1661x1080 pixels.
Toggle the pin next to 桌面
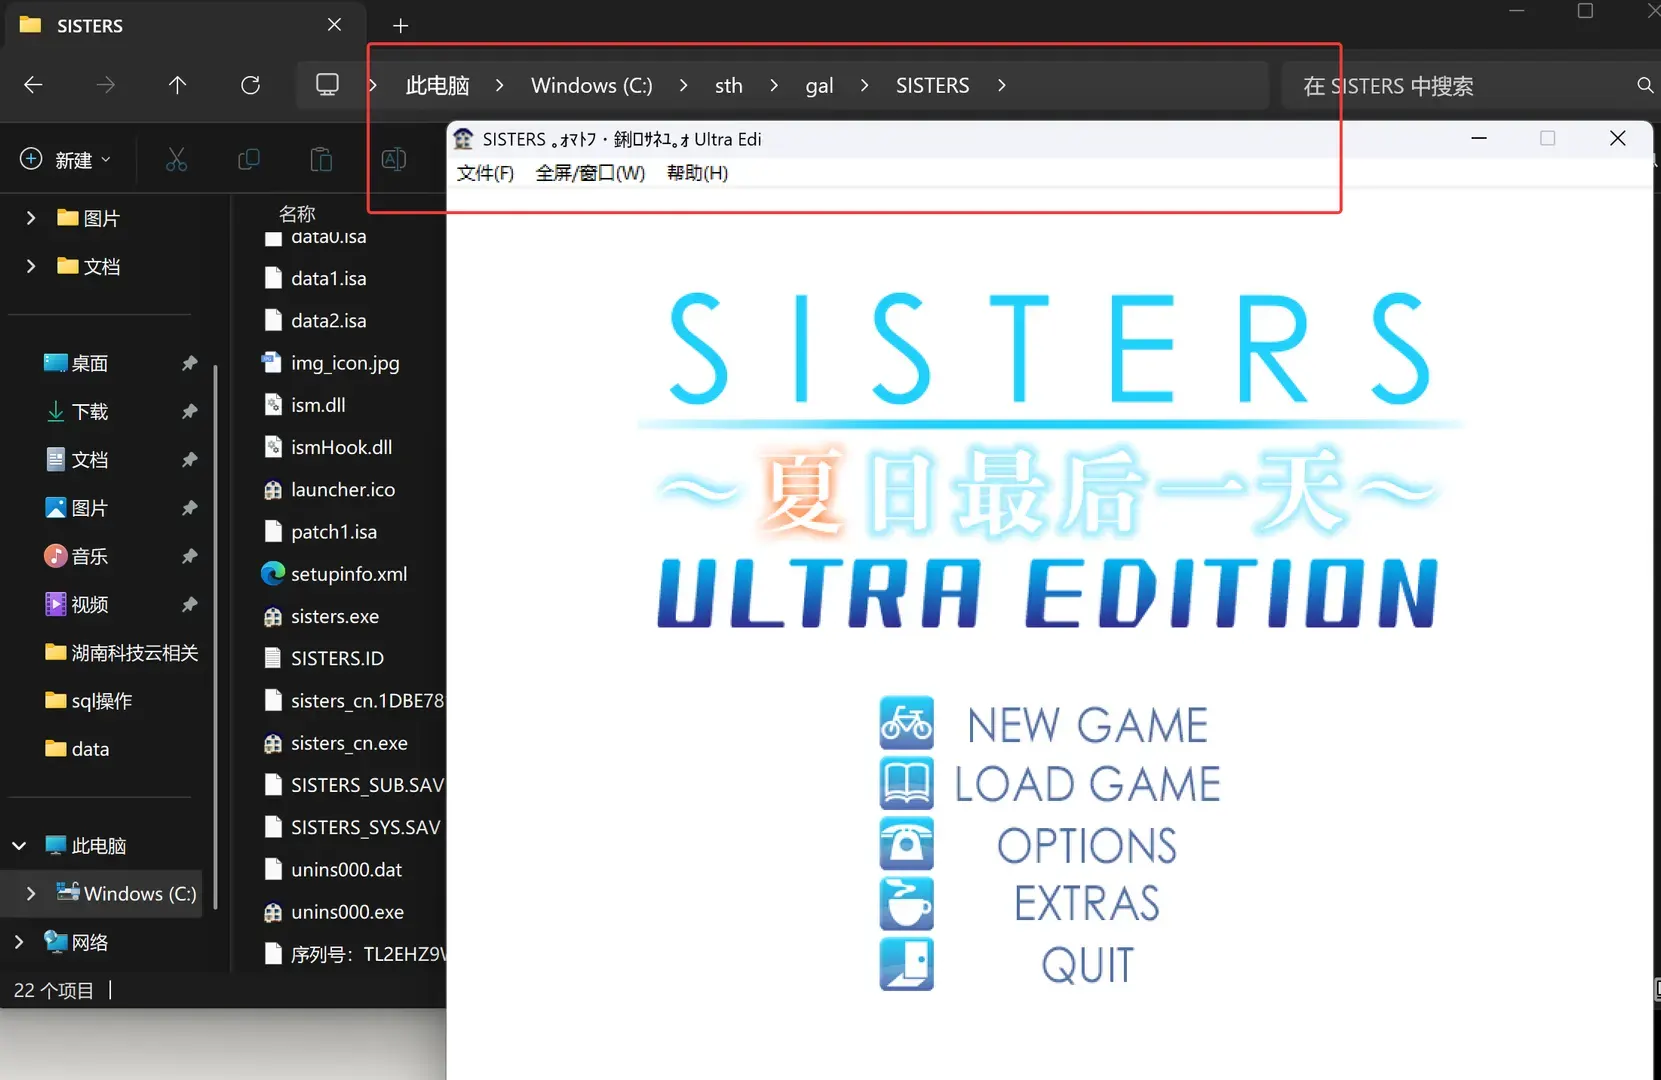tap(189, 363)
